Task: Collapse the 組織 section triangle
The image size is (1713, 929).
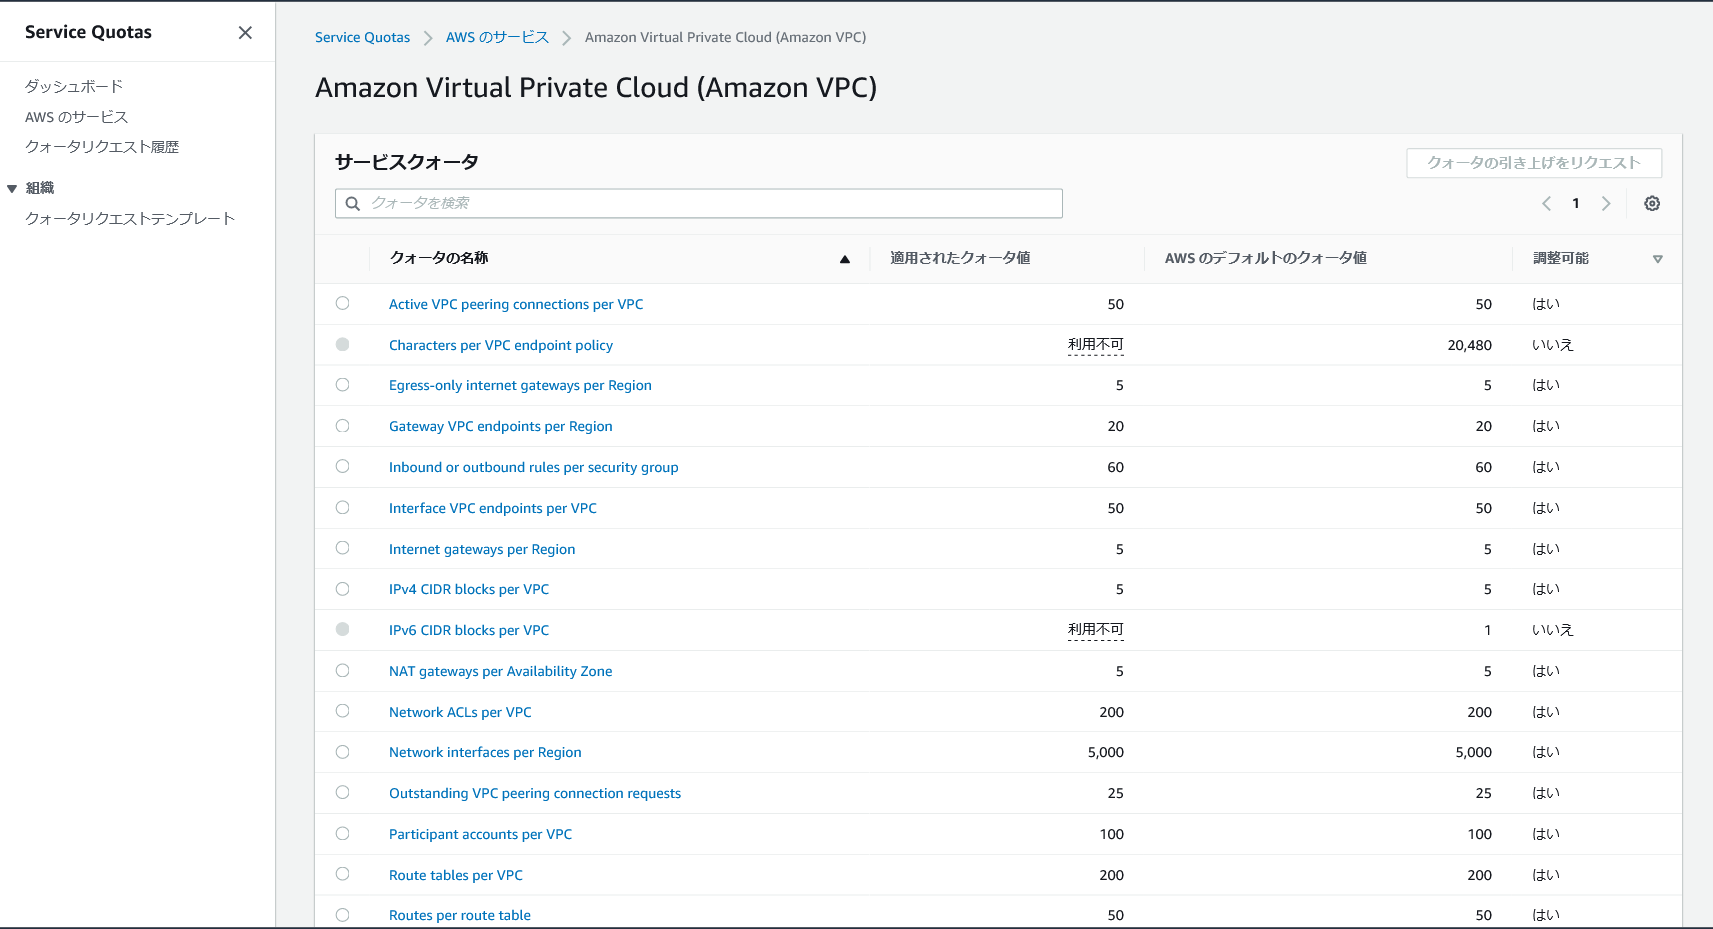Action: tap(12, 188)
